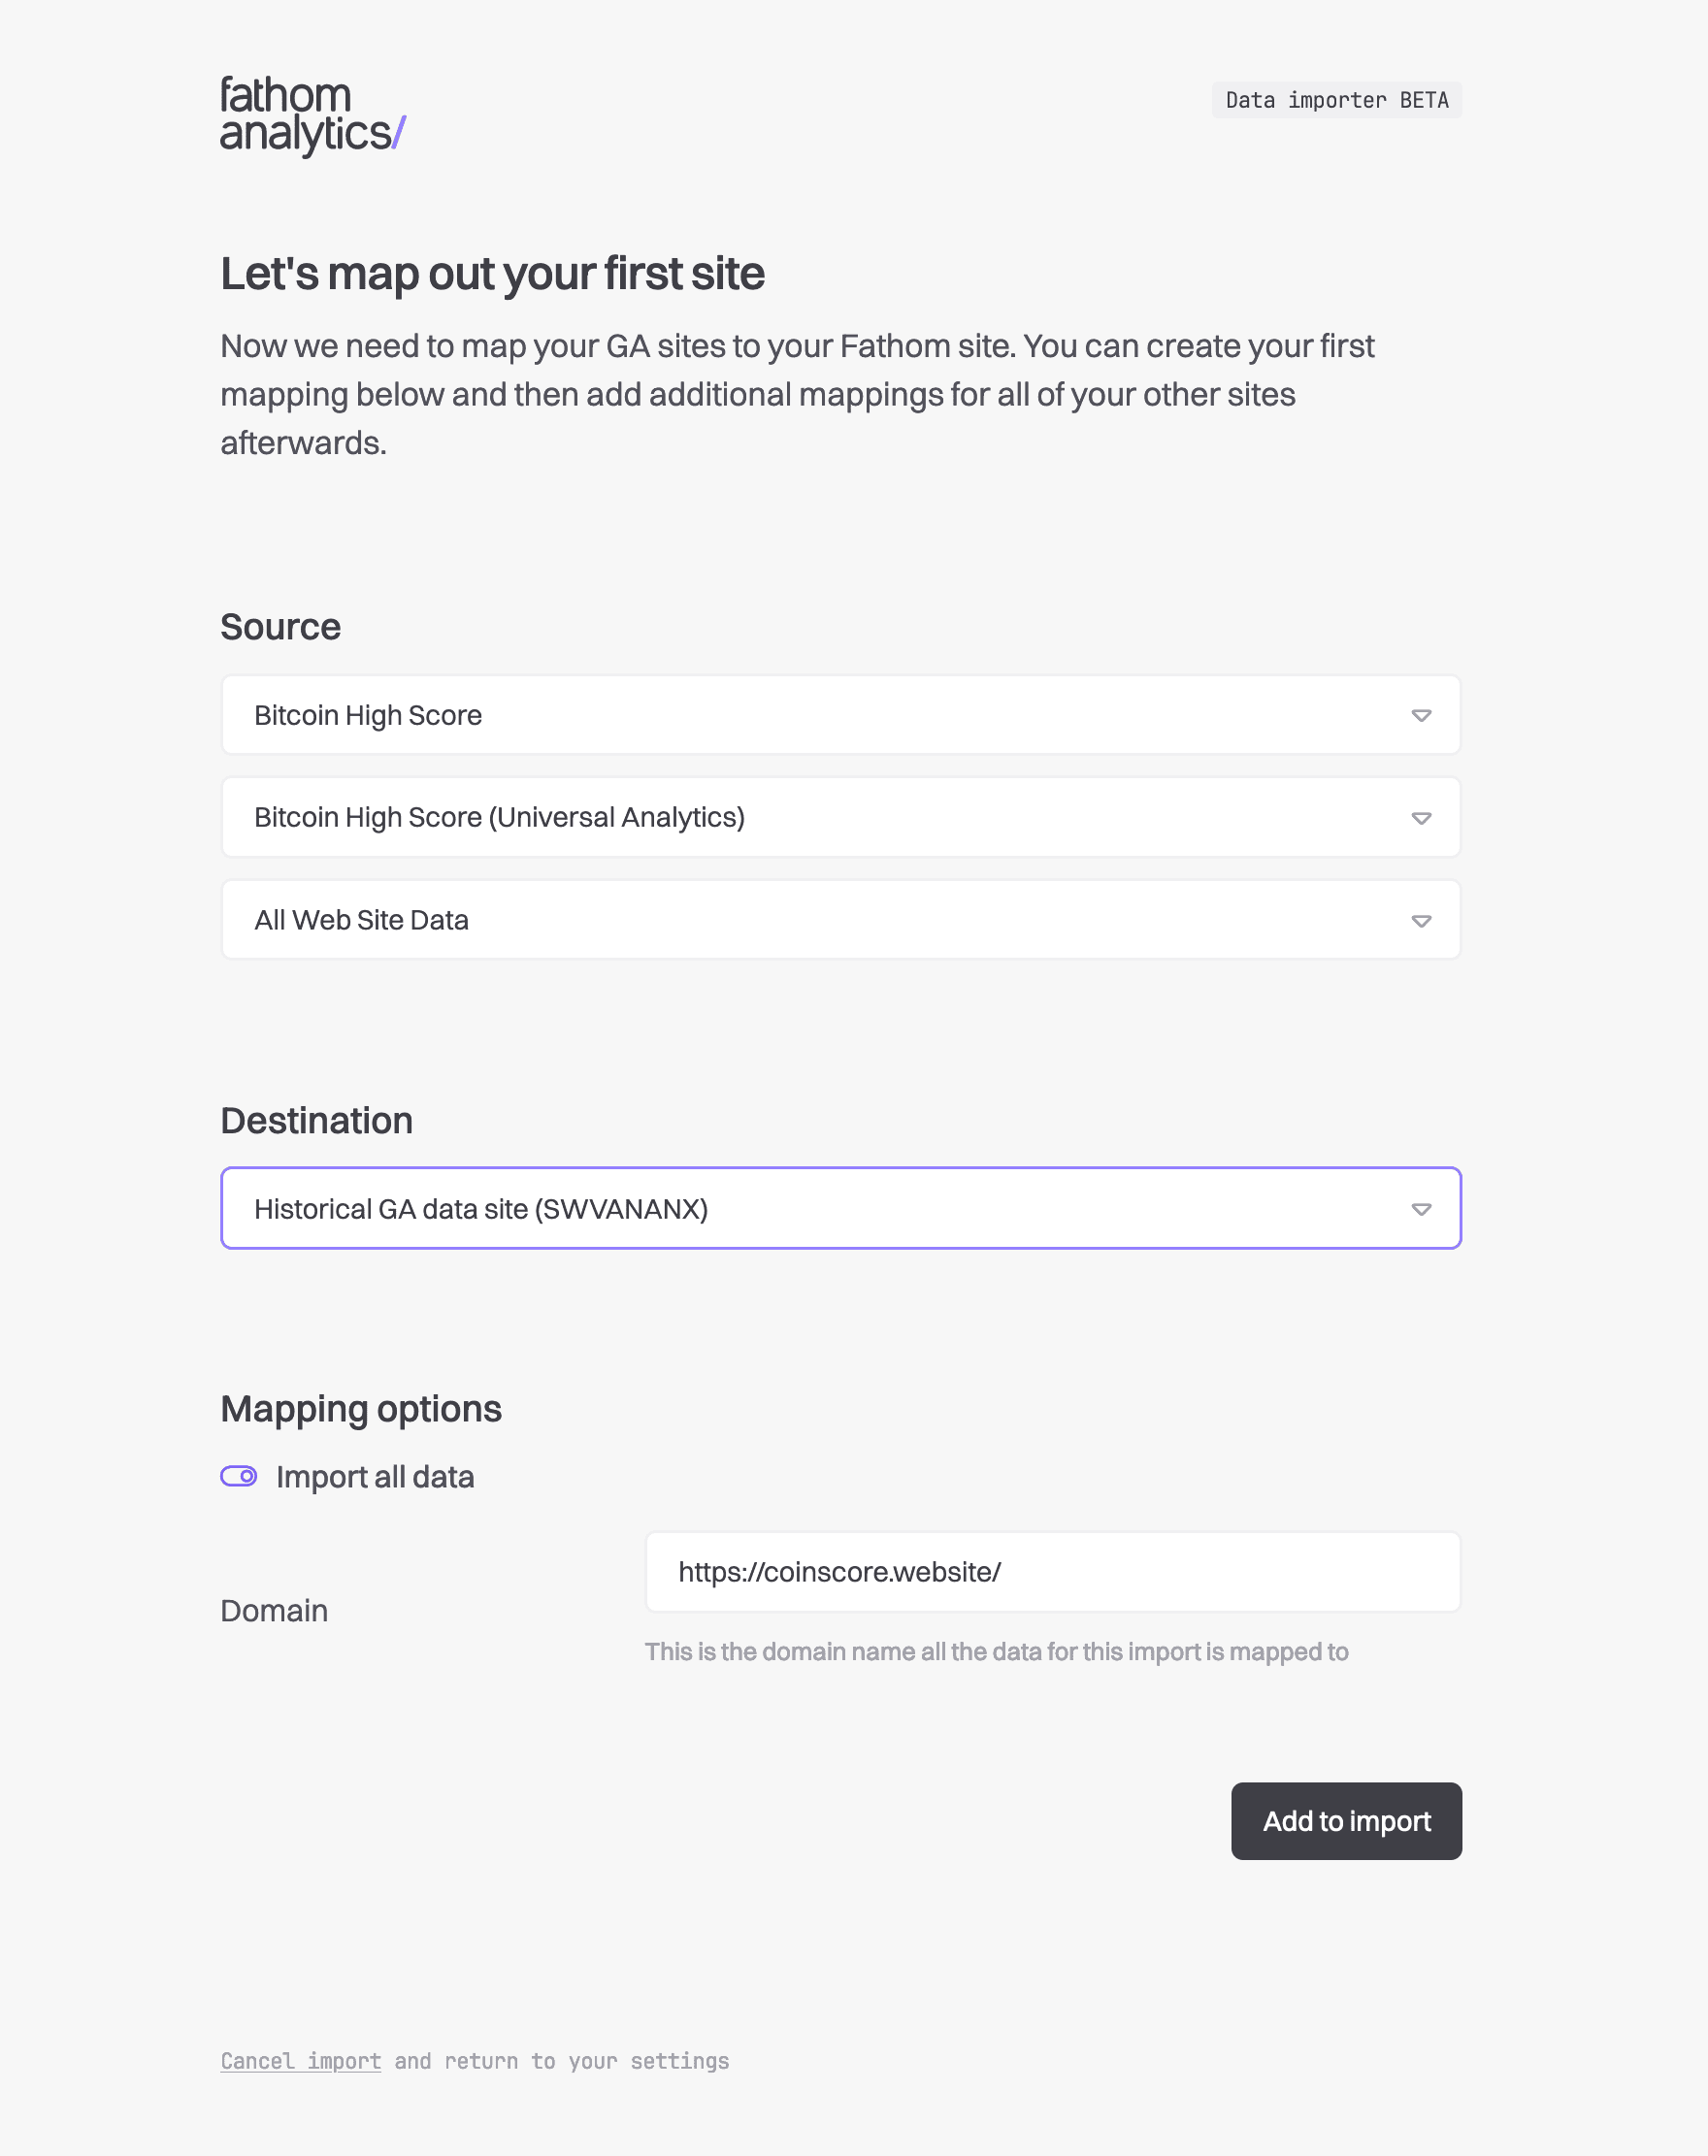Click inside the Domain input field

point(1052,1571)
